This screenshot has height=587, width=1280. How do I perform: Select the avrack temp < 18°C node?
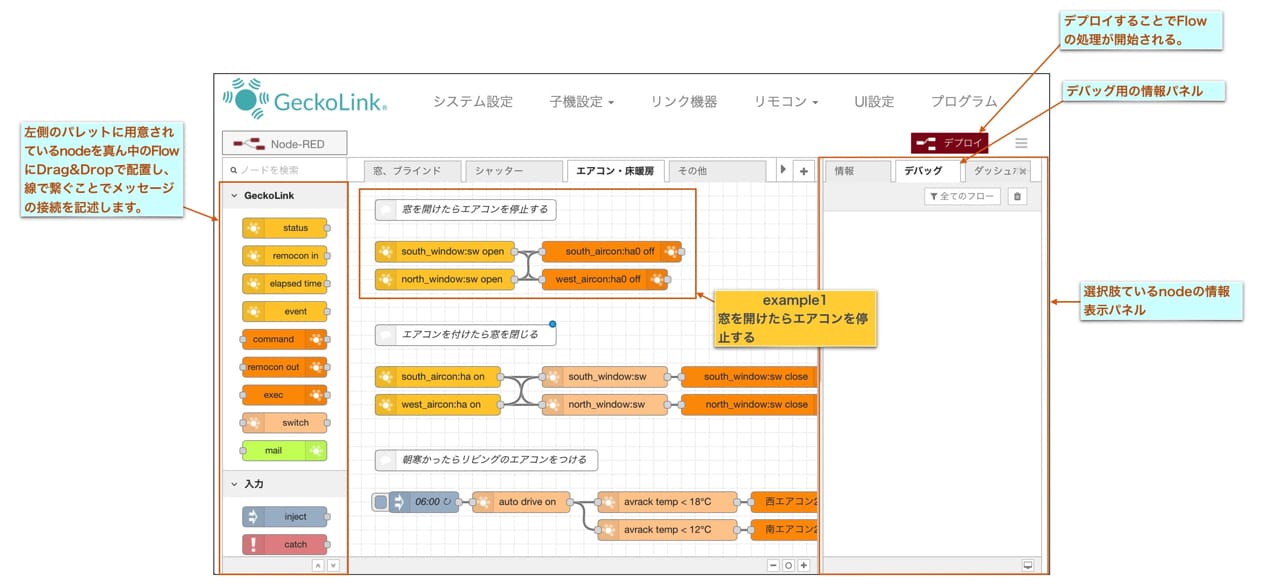click(667, 503)
